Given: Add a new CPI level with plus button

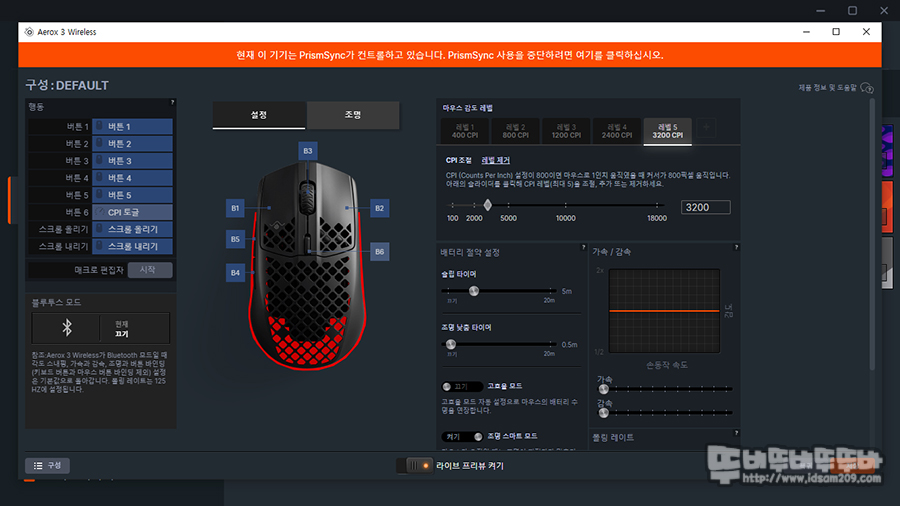Looking at the screenshot, I should click(x=706, y=127).
